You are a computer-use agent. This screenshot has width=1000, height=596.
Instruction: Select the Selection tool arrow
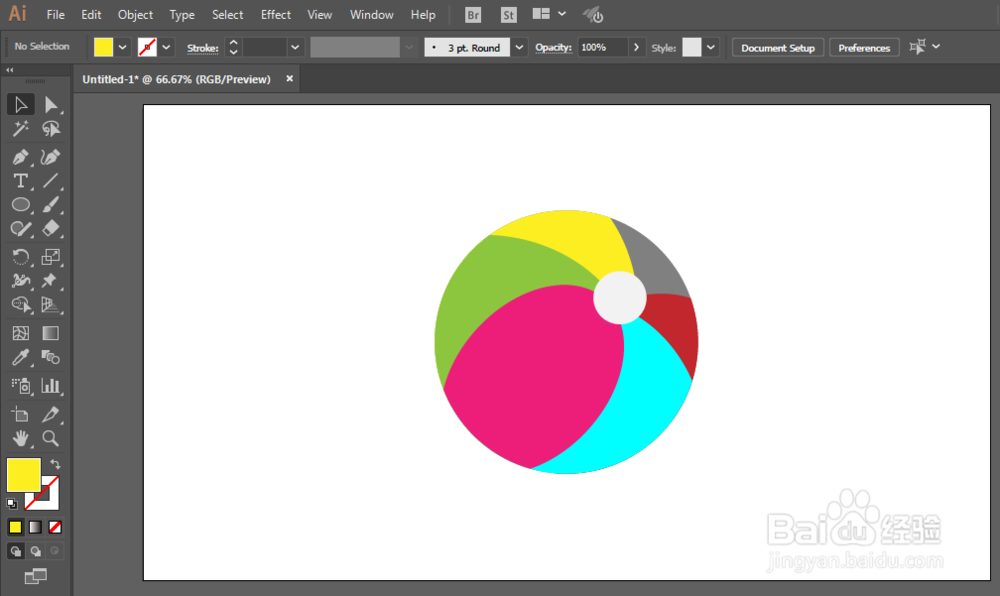[20, 105]
